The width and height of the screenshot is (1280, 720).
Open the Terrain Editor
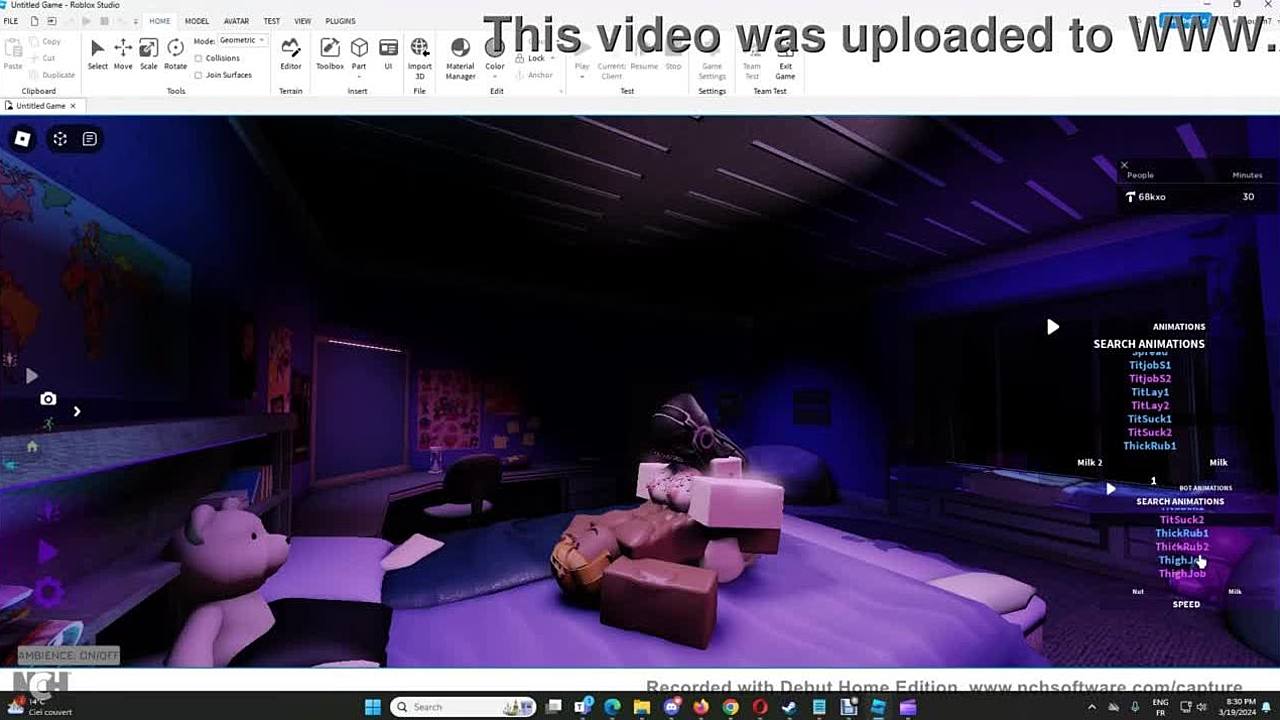point(290,53)
